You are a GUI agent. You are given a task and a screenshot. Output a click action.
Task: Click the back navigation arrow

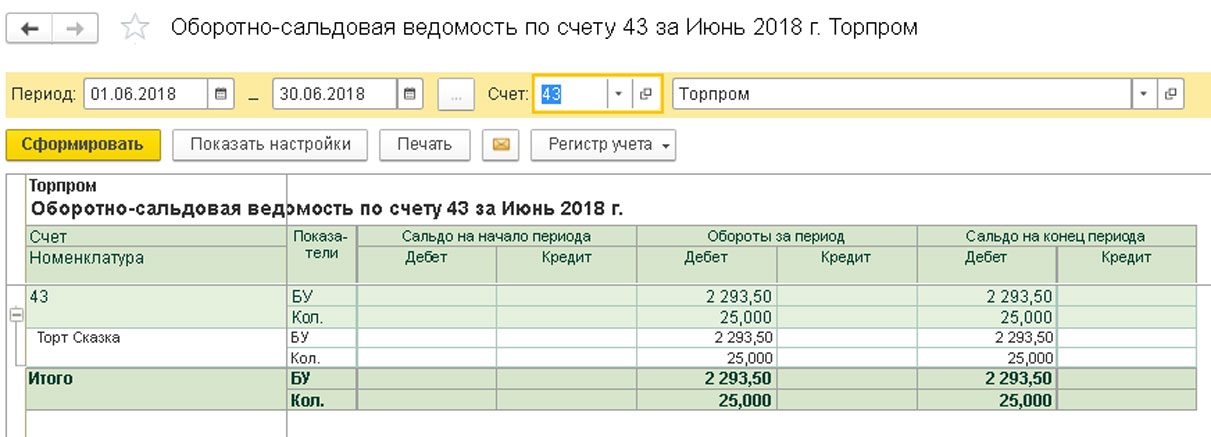30,28
